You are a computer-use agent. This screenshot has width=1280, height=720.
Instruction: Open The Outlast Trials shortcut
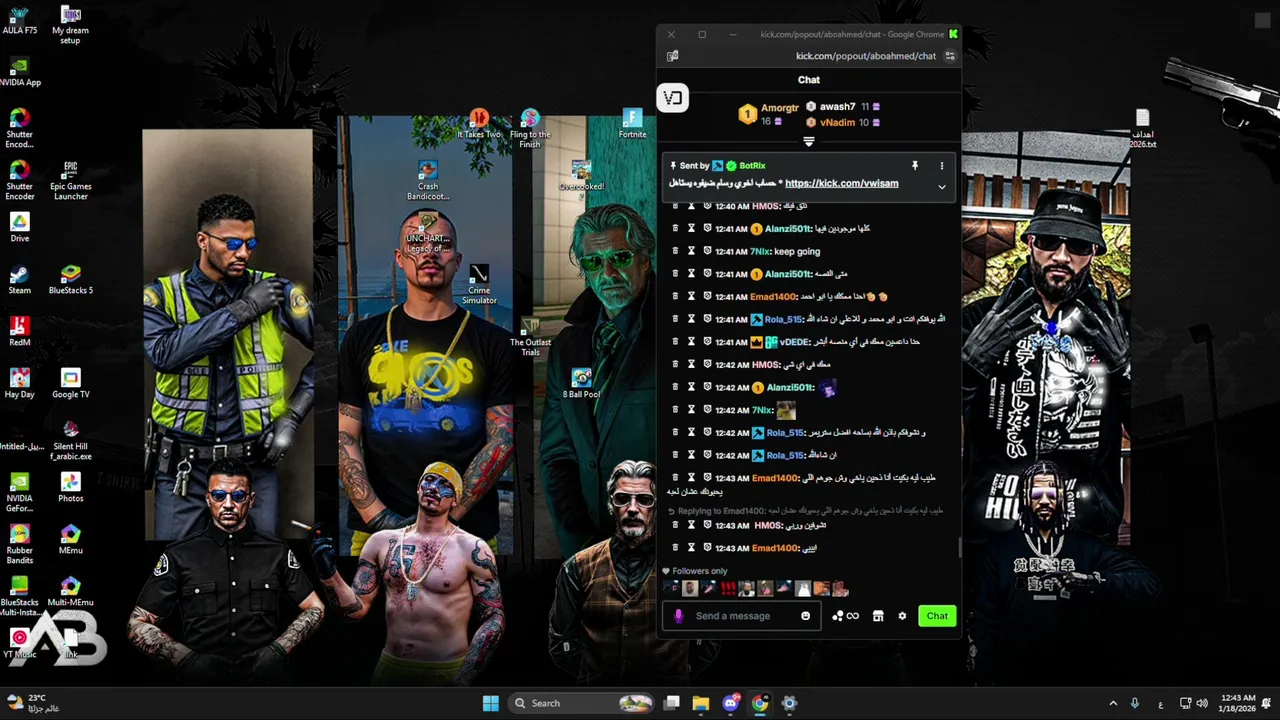pyautogui.click(x=530, y=337)
